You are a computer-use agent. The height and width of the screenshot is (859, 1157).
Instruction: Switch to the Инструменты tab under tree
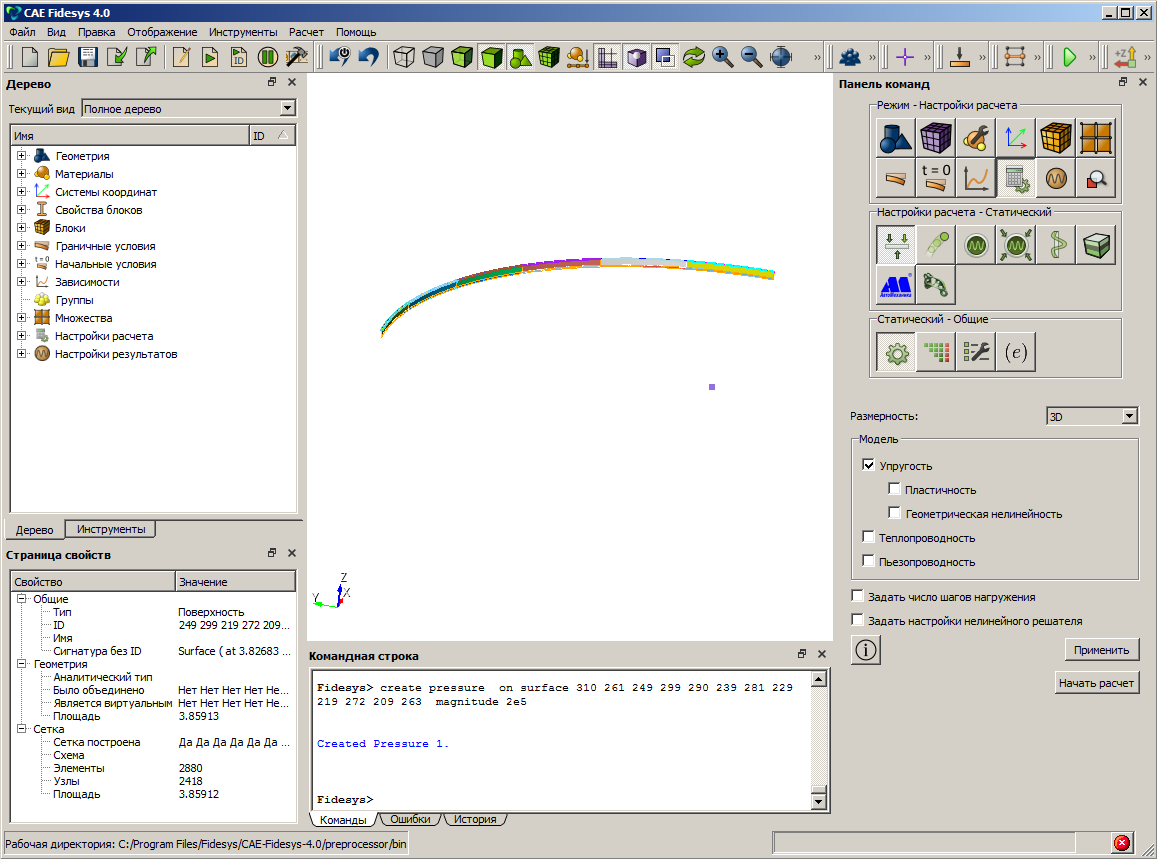pyautogui.click(x=111, y=529)
